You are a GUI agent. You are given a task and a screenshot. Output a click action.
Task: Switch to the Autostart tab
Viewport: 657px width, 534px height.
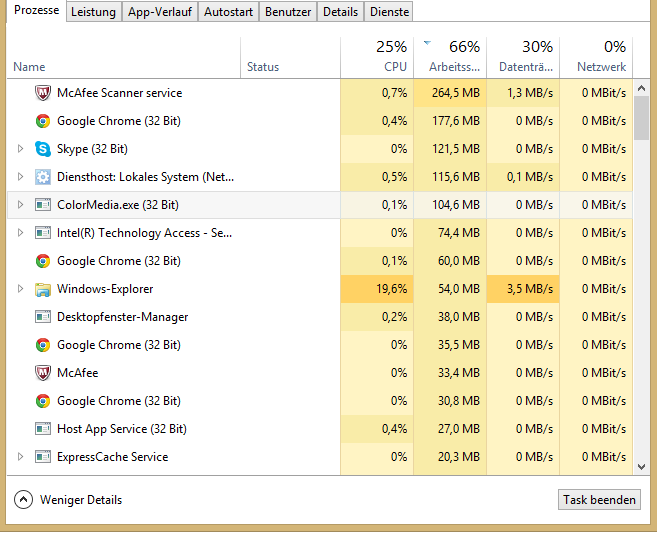pos(228,12)
